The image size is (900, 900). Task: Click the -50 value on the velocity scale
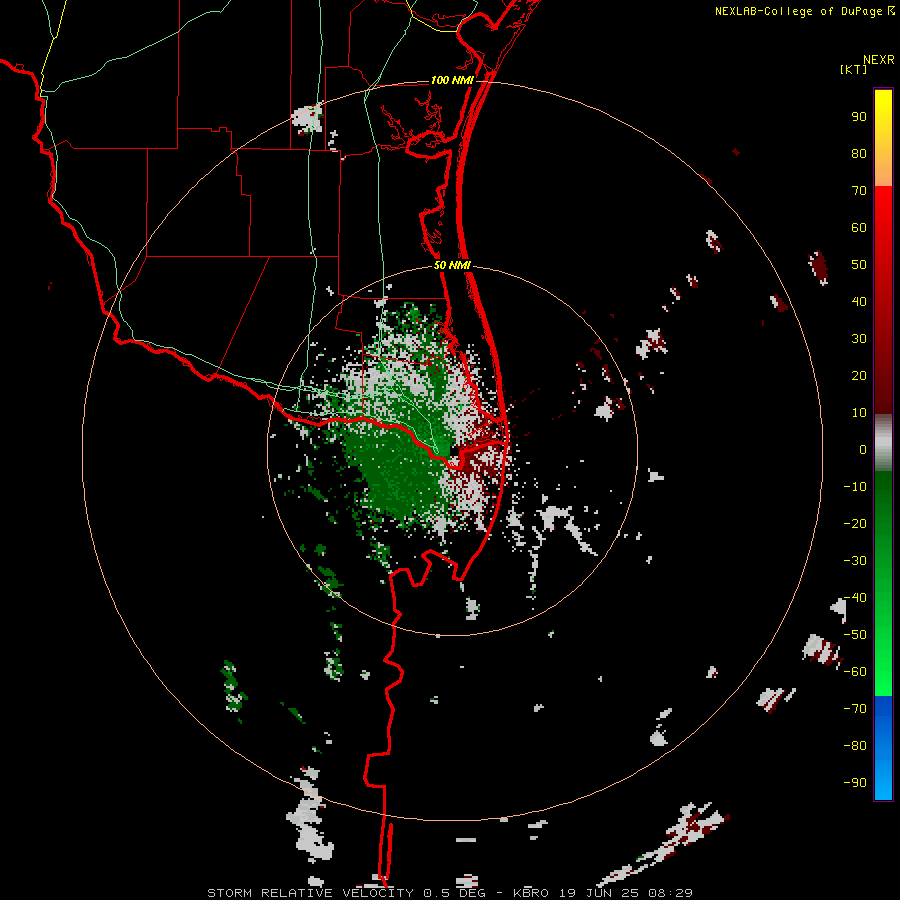tap(855, 635)
